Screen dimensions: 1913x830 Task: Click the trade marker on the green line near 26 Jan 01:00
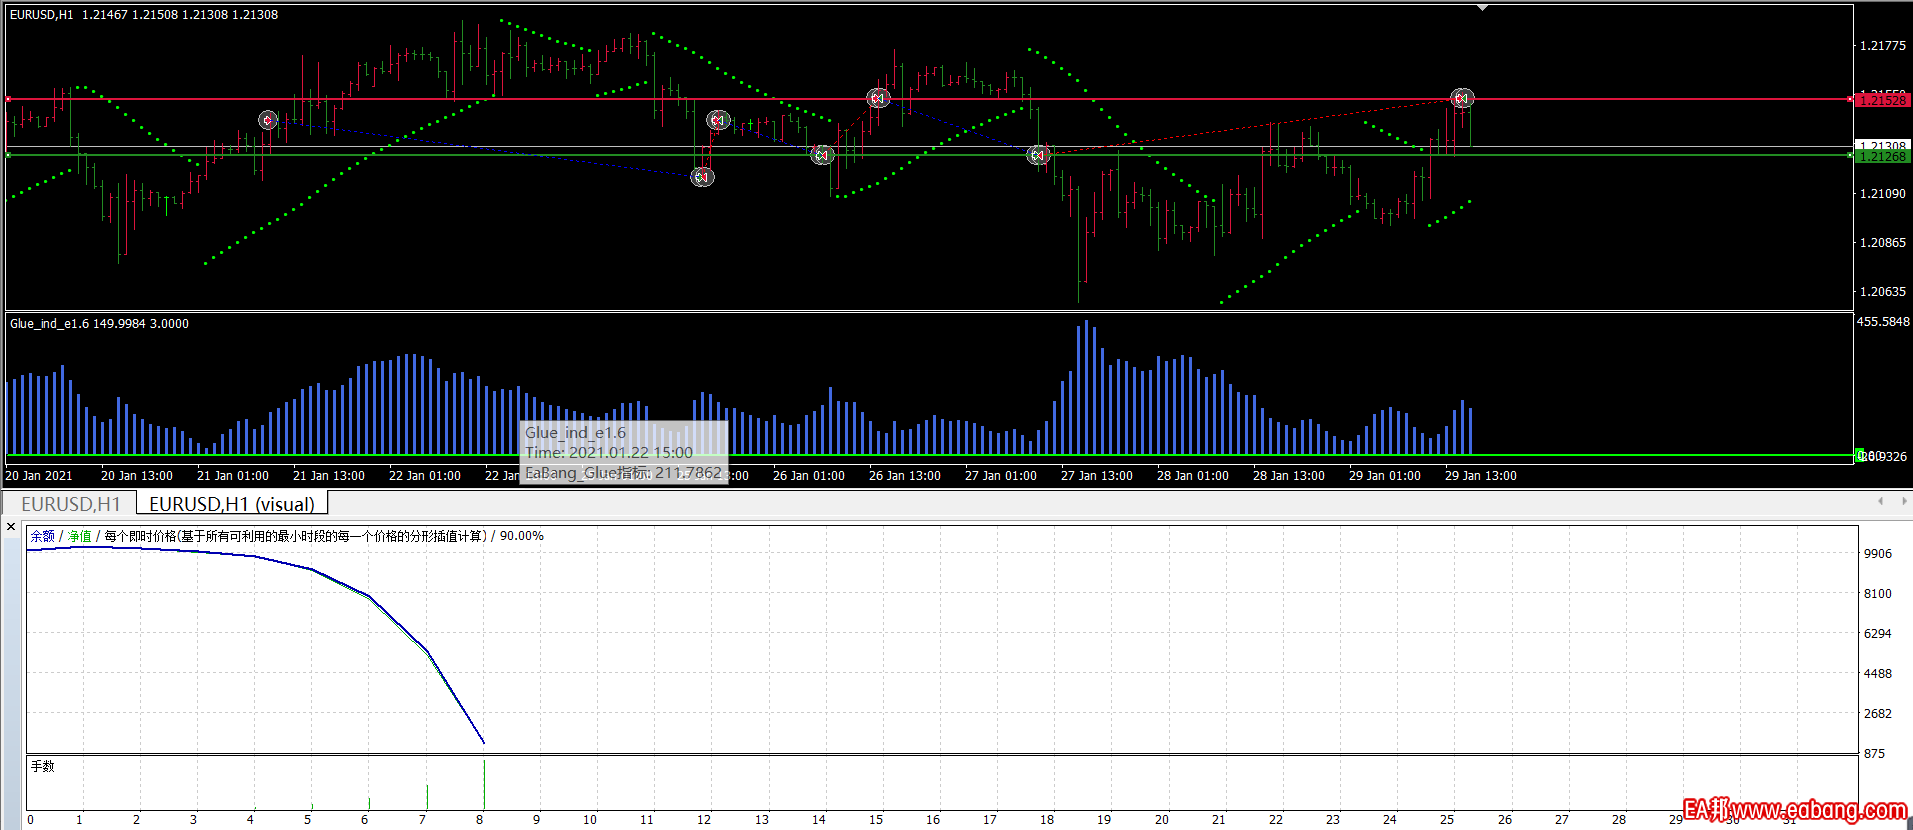point(822,154)
